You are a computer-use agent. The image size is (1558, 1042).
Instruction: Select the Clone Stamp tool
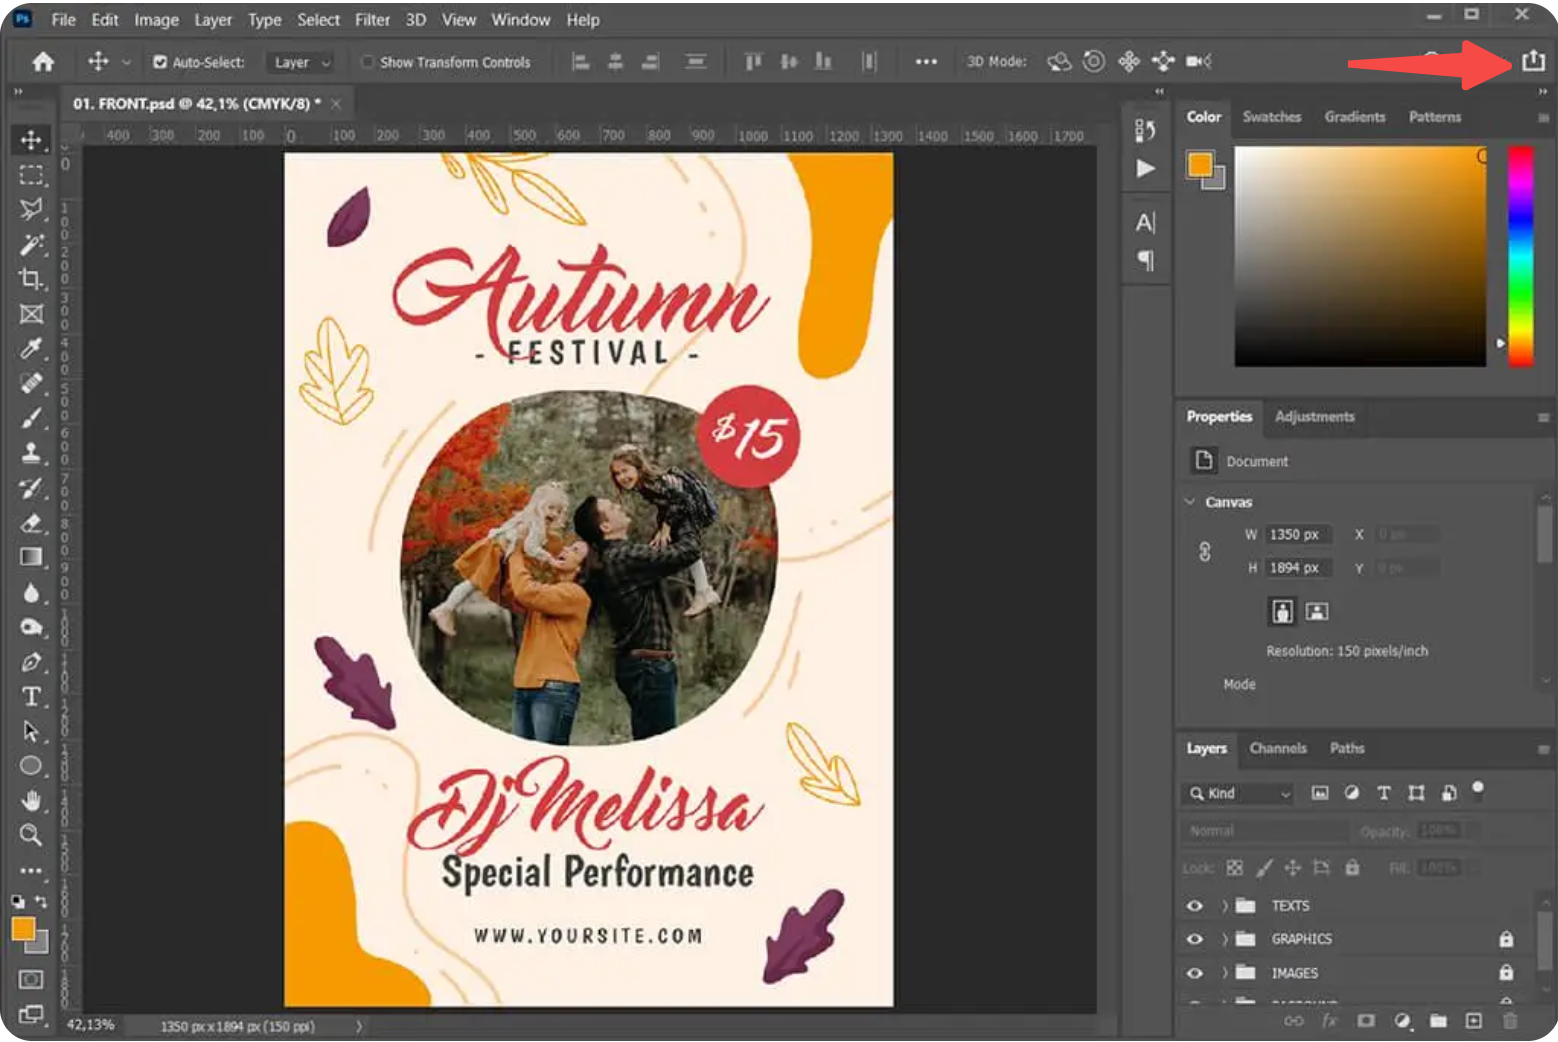click(31, 453)
